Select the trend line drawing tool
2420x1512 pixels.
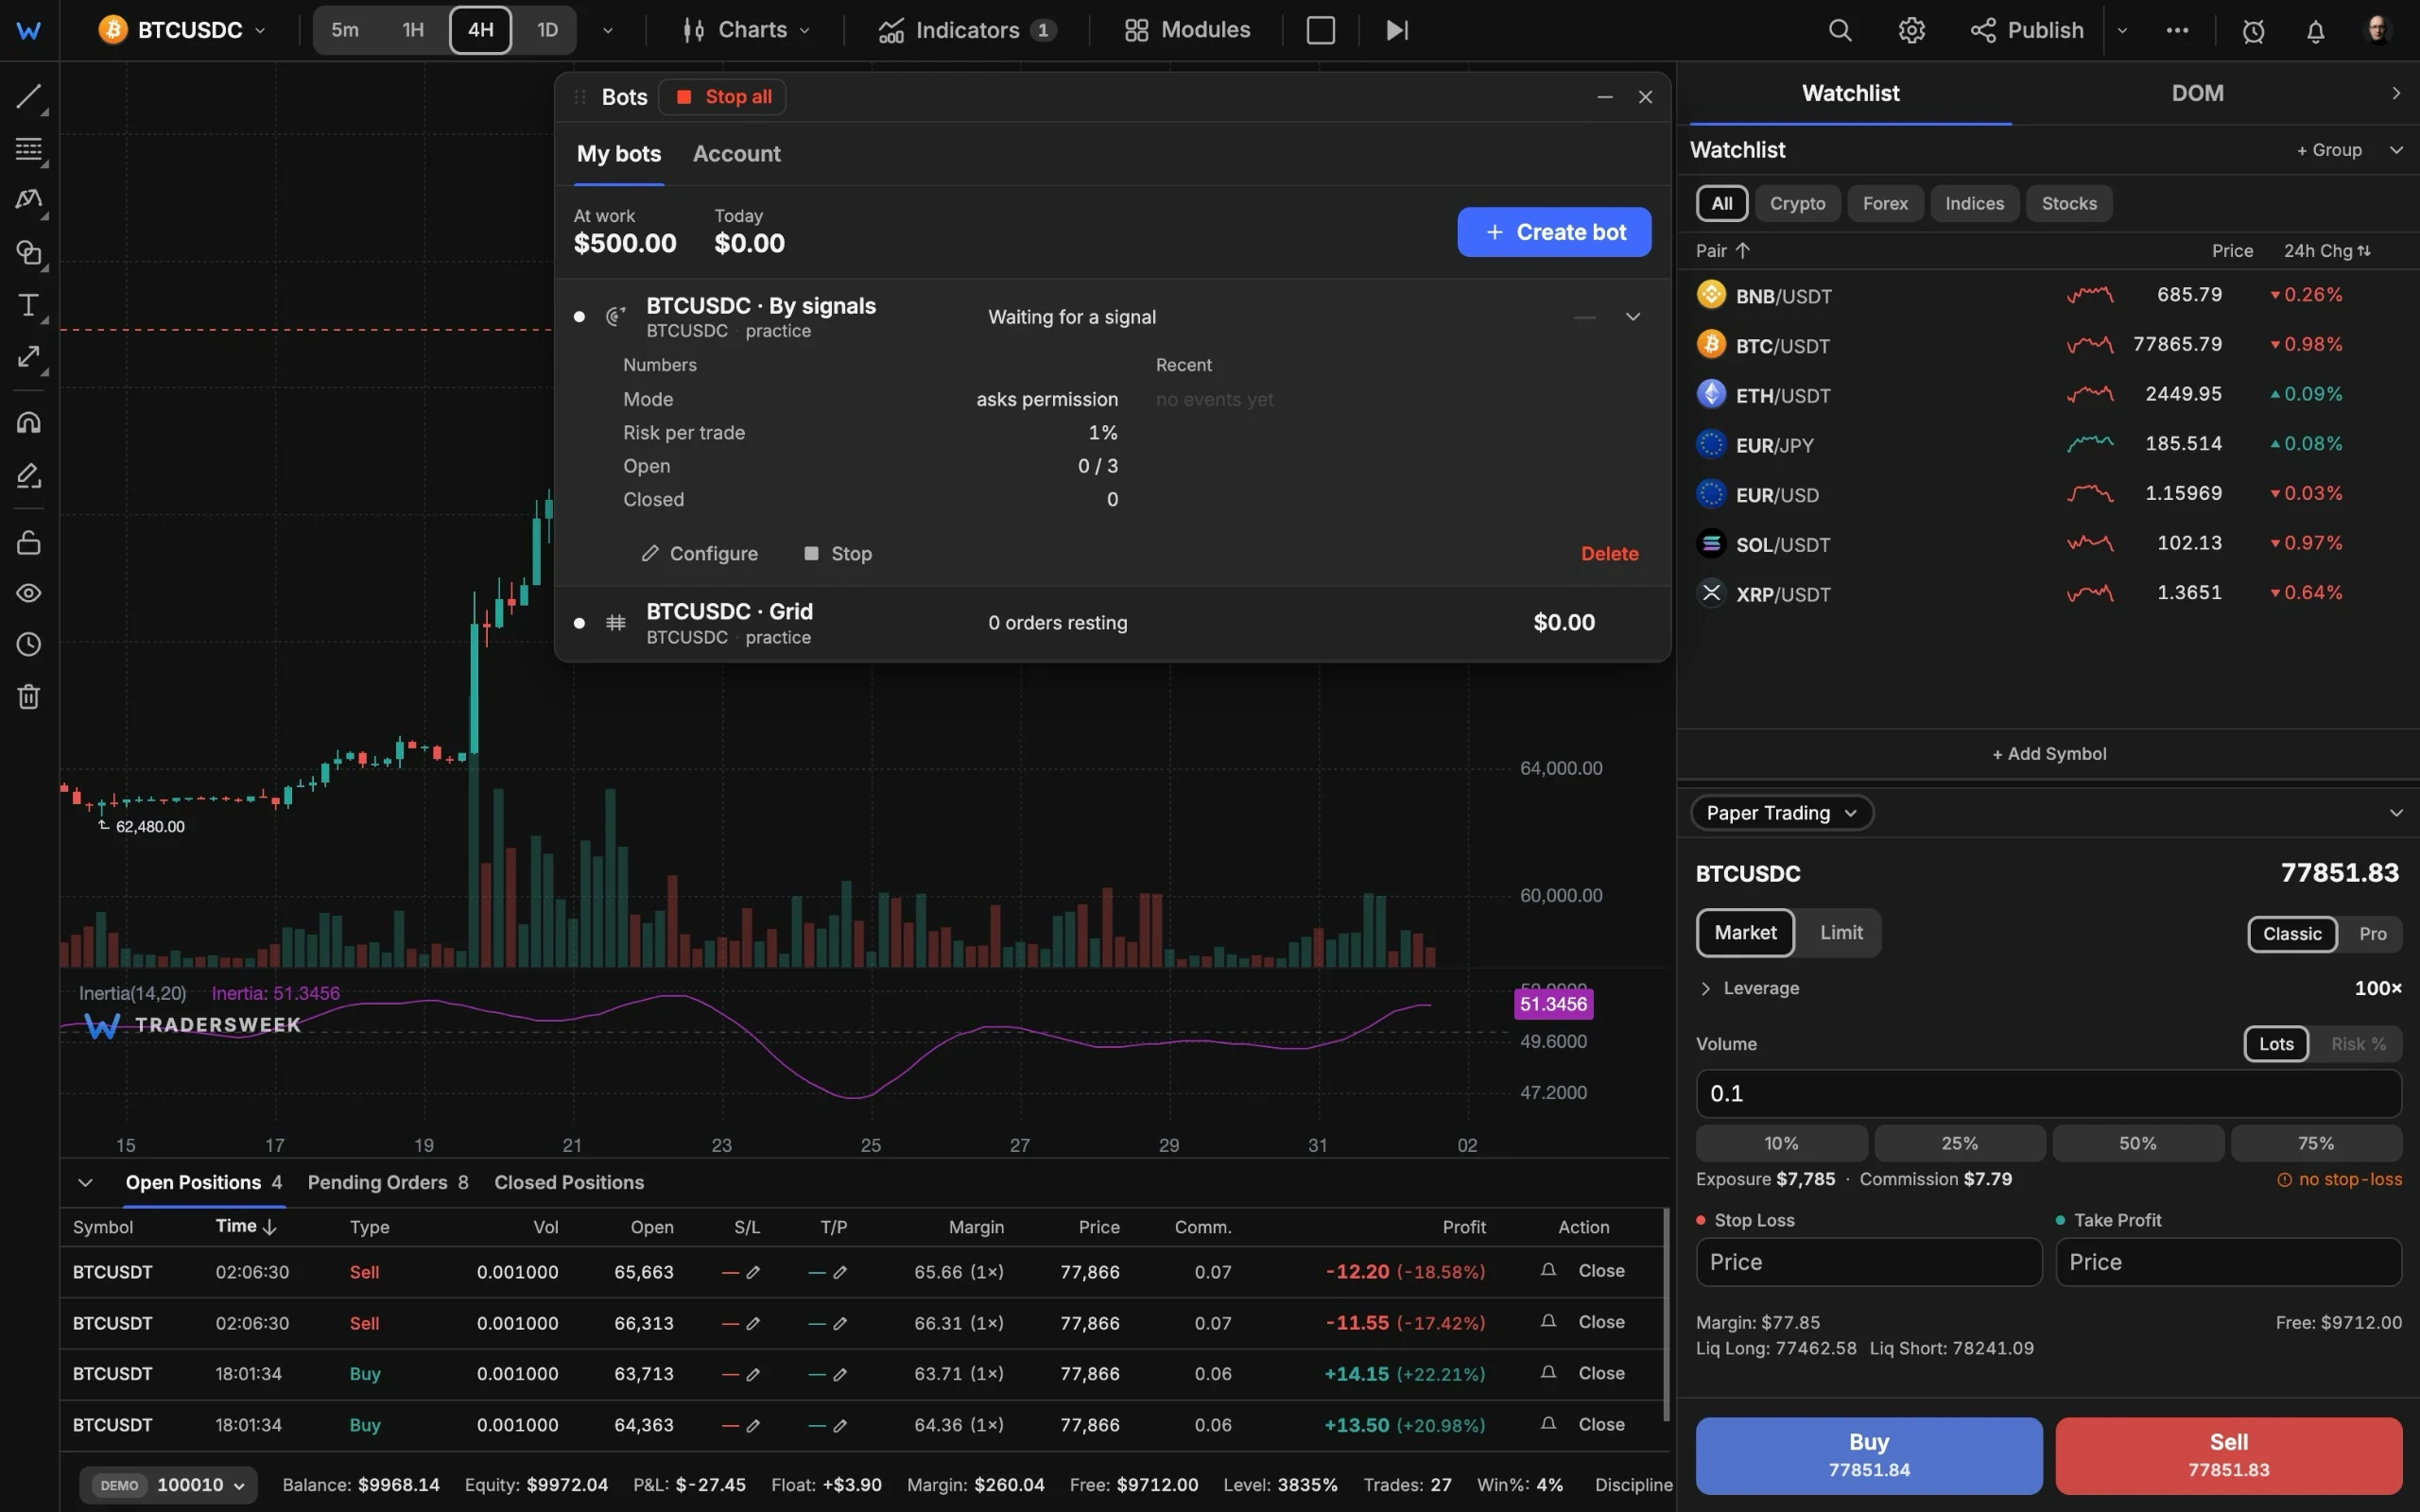29,97
